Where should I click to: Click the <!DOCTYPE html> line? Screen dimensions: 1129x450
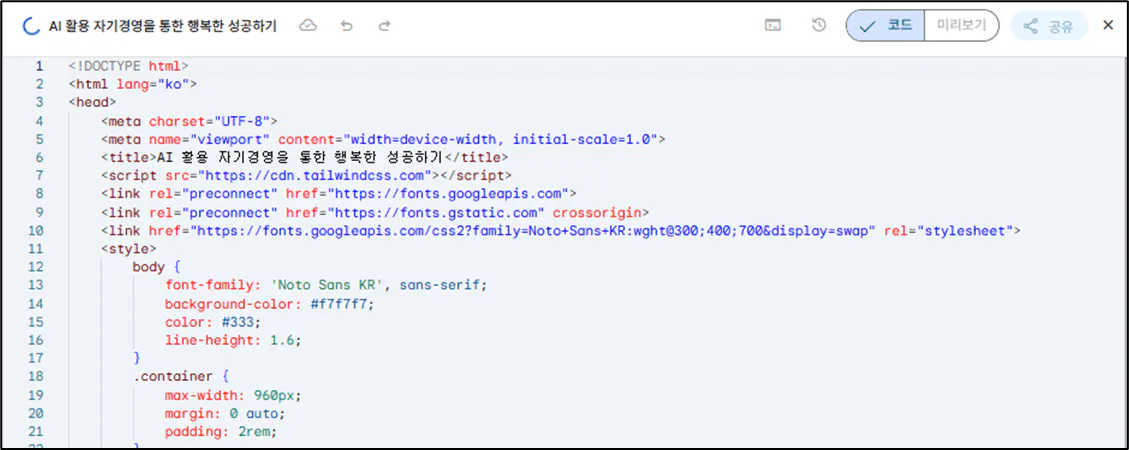click(128, 66)
